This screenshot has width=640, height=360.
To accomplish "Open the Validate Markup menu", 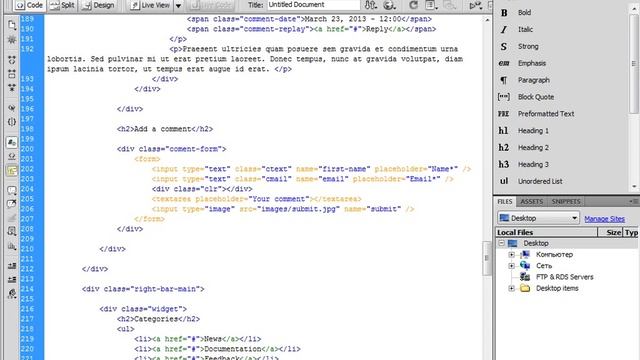I will 476,5.
